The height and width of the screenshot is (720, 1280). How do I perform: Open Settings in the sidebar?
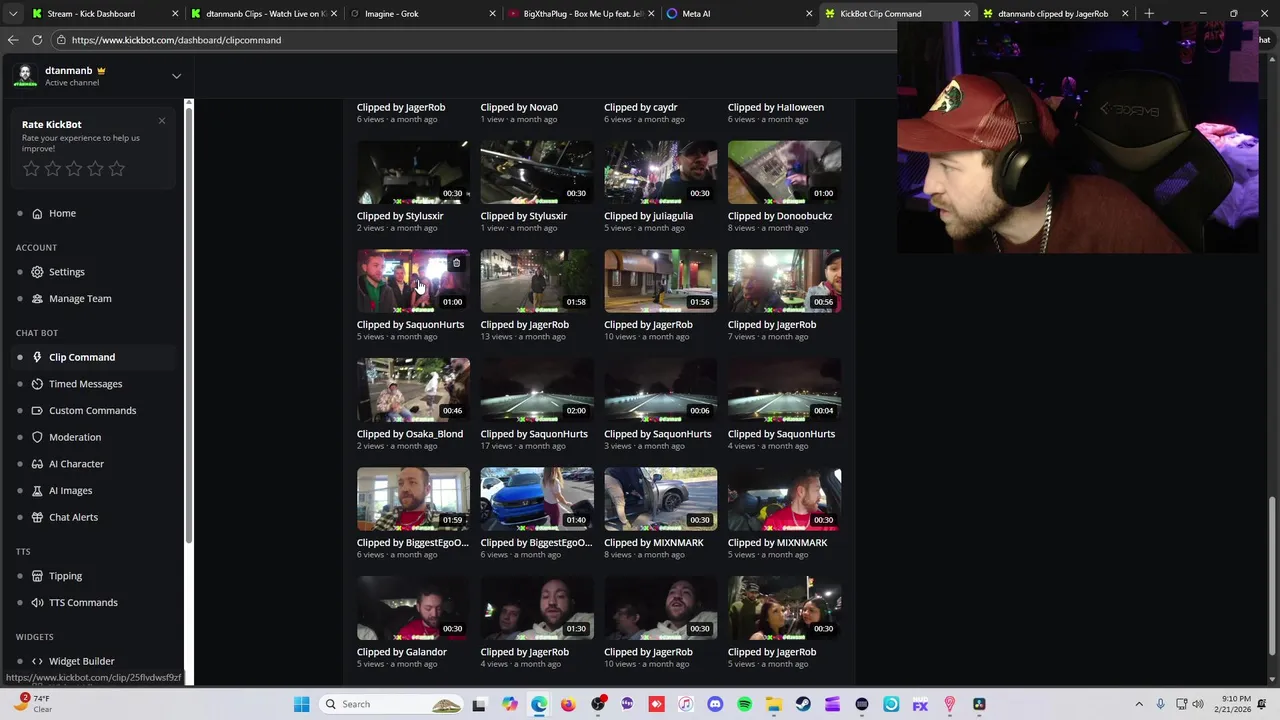[66, 272]
